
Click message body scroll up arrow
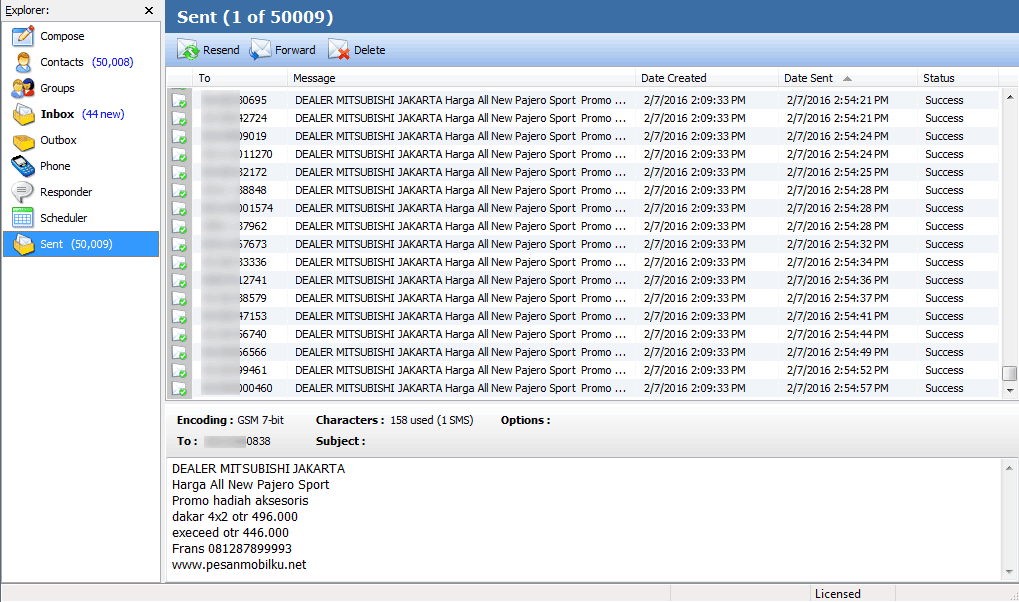coord(1009,467)
